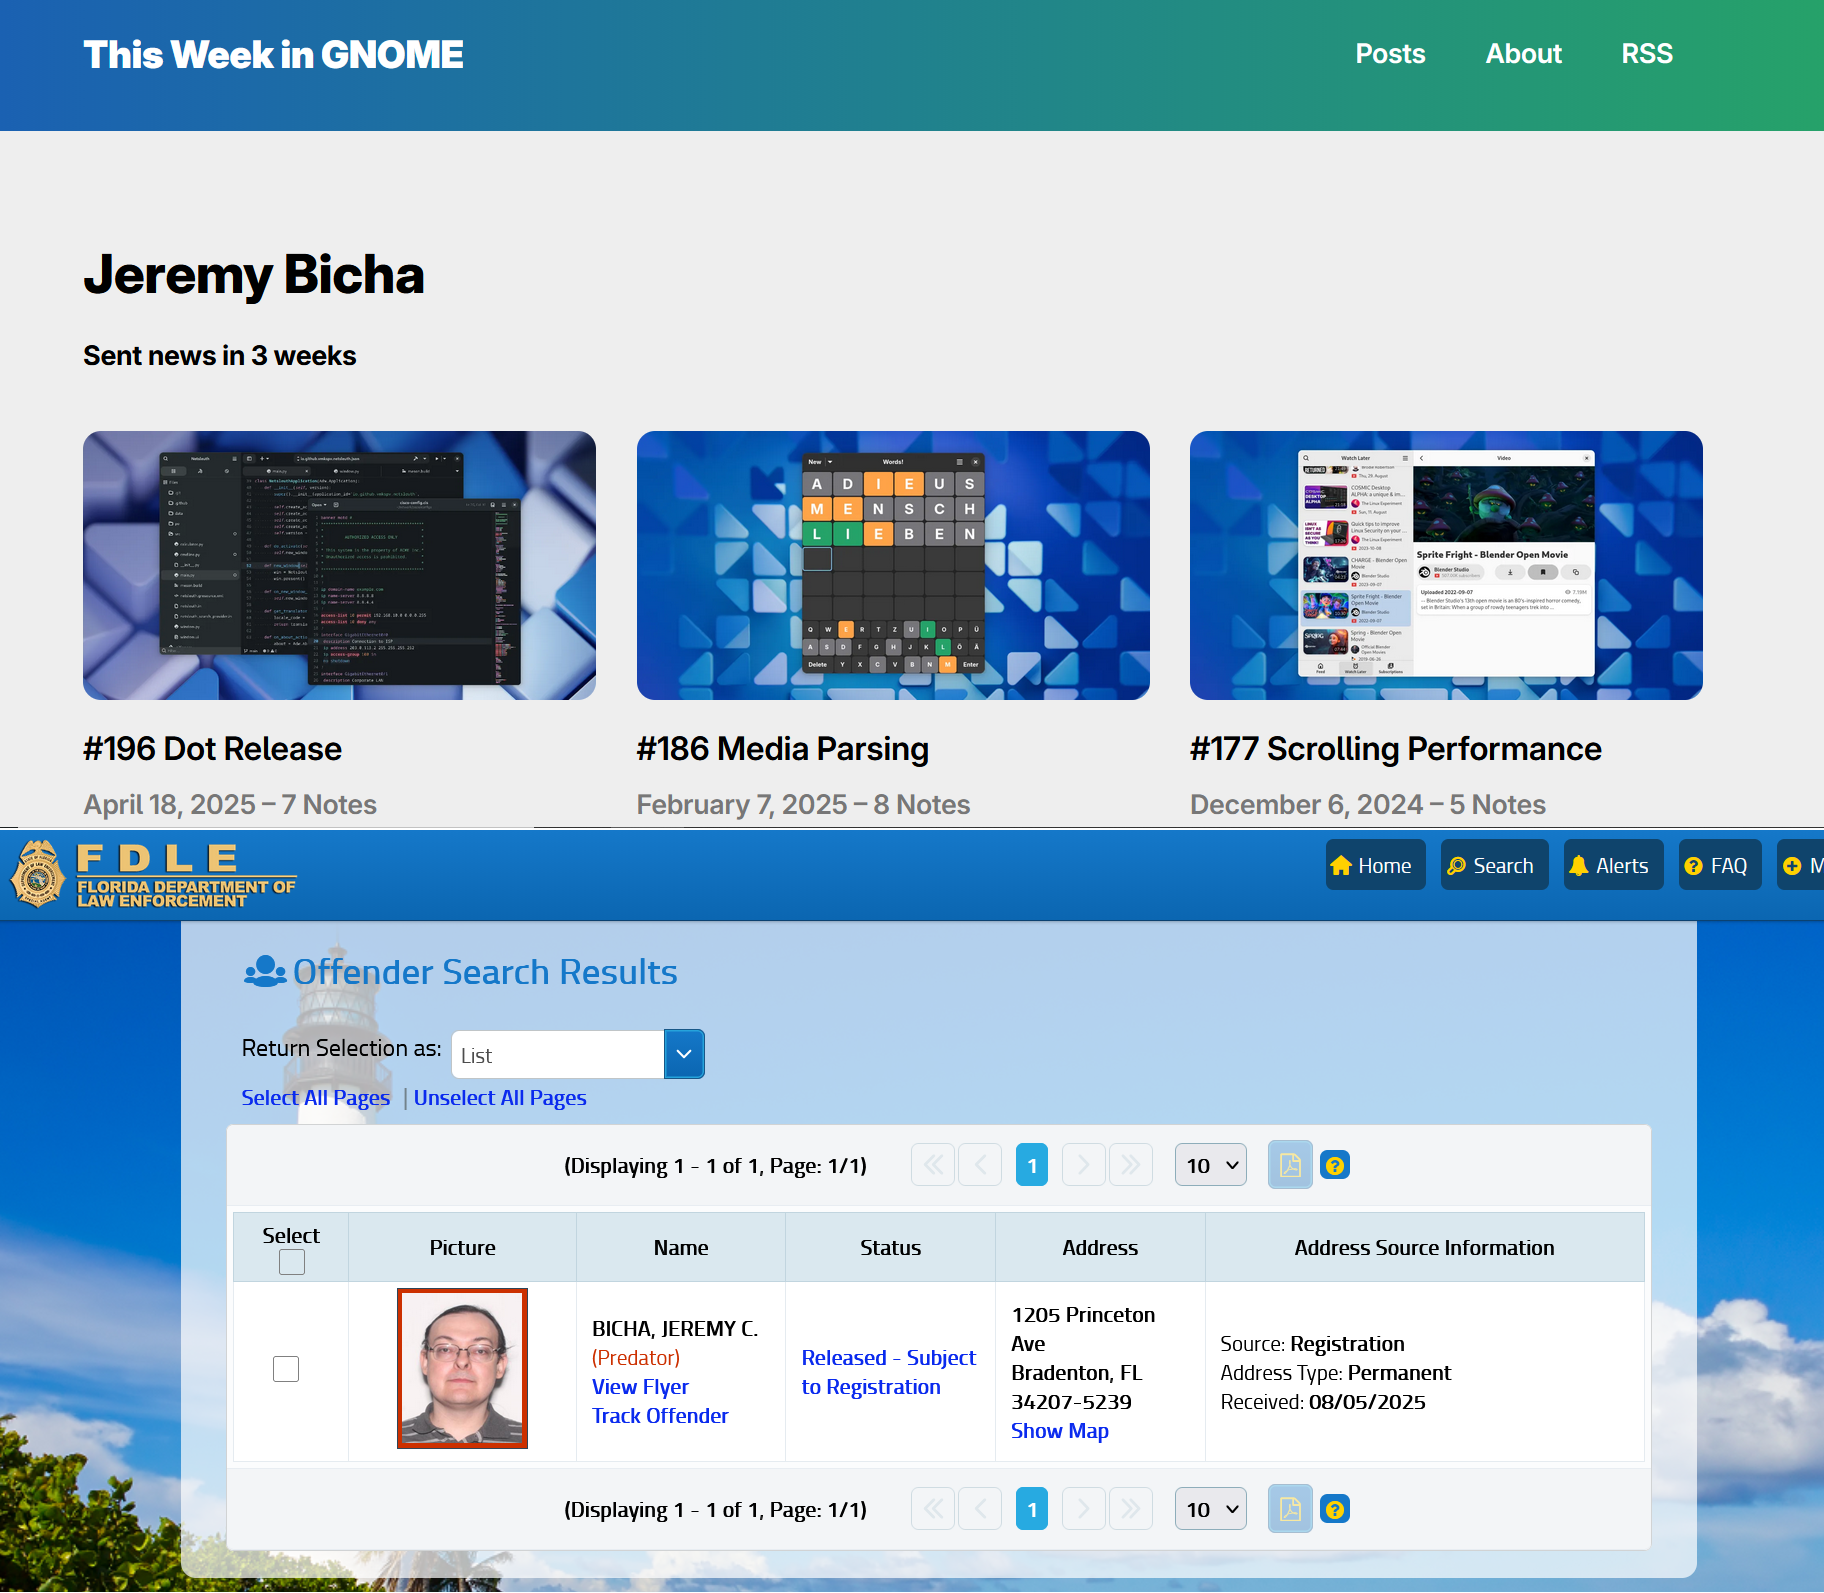This screenshot has height=1593, width=1824.
Task: Click the name text BICHA, JEREMY C.
Action: click(x=675, y=1329)
